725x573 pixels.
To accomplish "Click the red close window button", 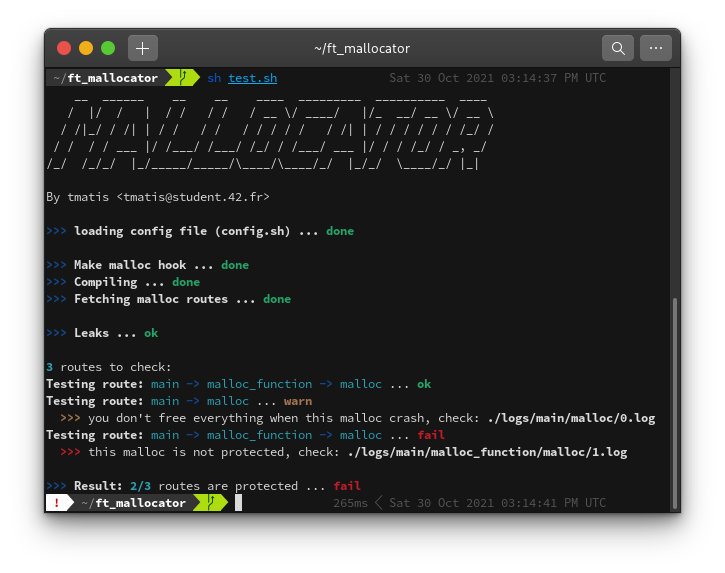I will (x=64, y=48).
